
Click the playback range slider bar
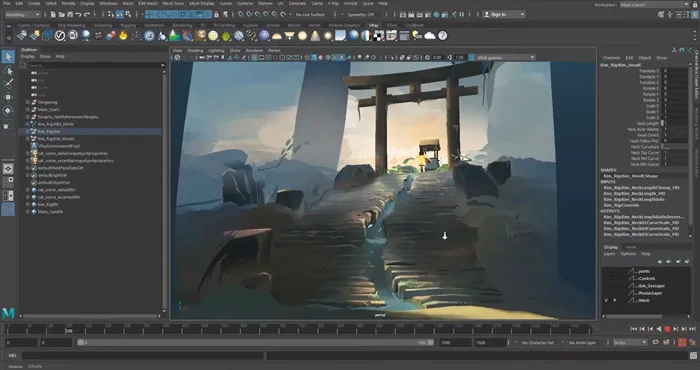point(255,342)
